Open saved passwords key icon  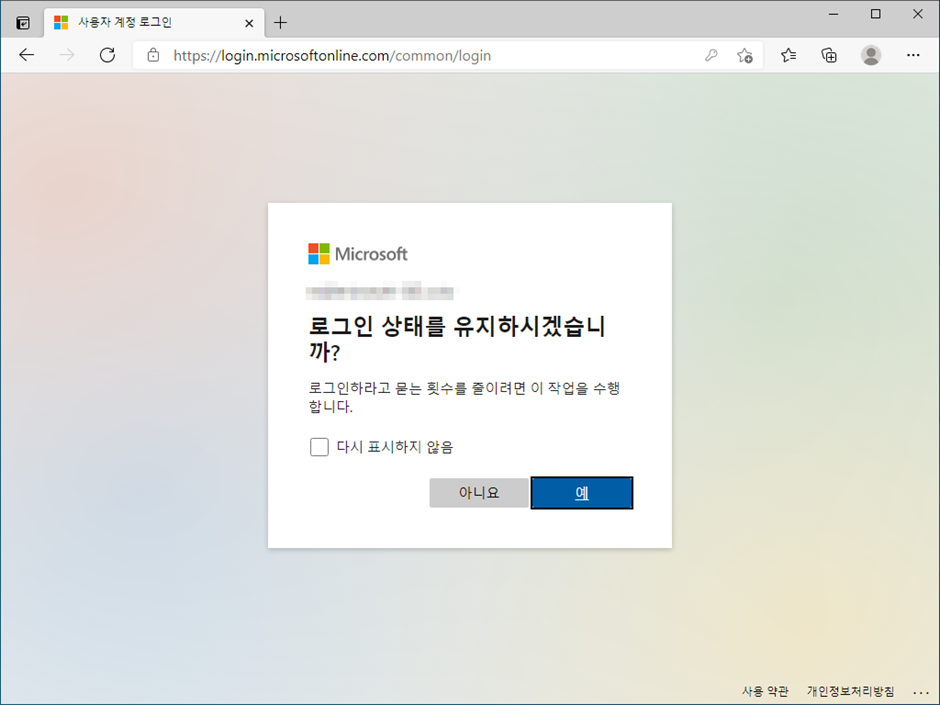click(711, 55)
